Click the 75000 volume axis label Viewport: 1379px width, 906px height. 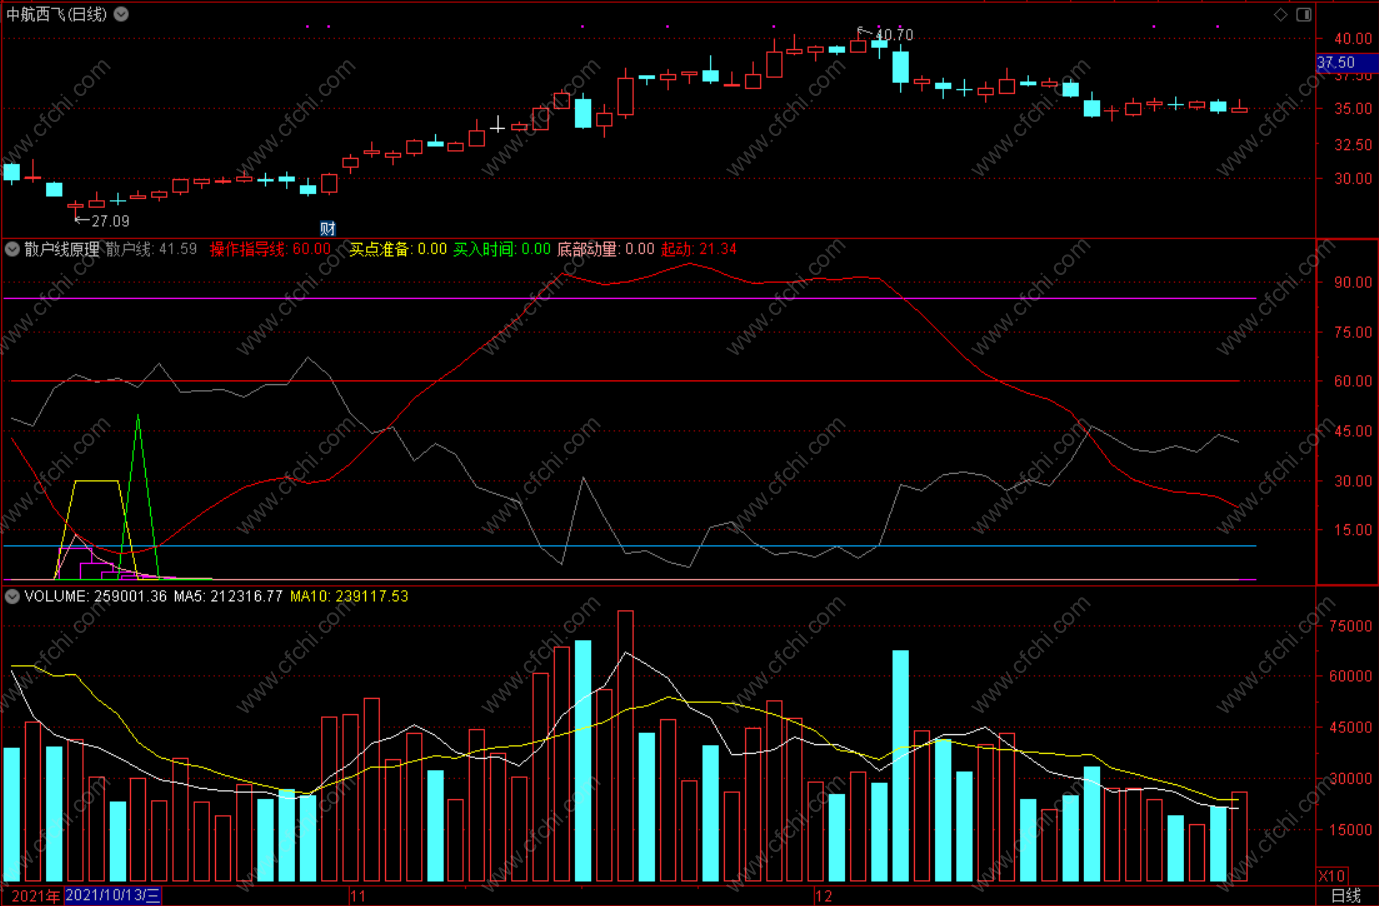[1350, 626]
